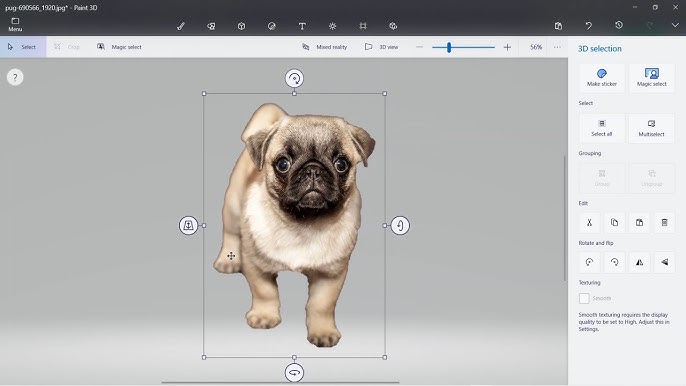Screen dimensions: 686x386
Task: Open the Effects sun icon
Action: click(332, 26)
